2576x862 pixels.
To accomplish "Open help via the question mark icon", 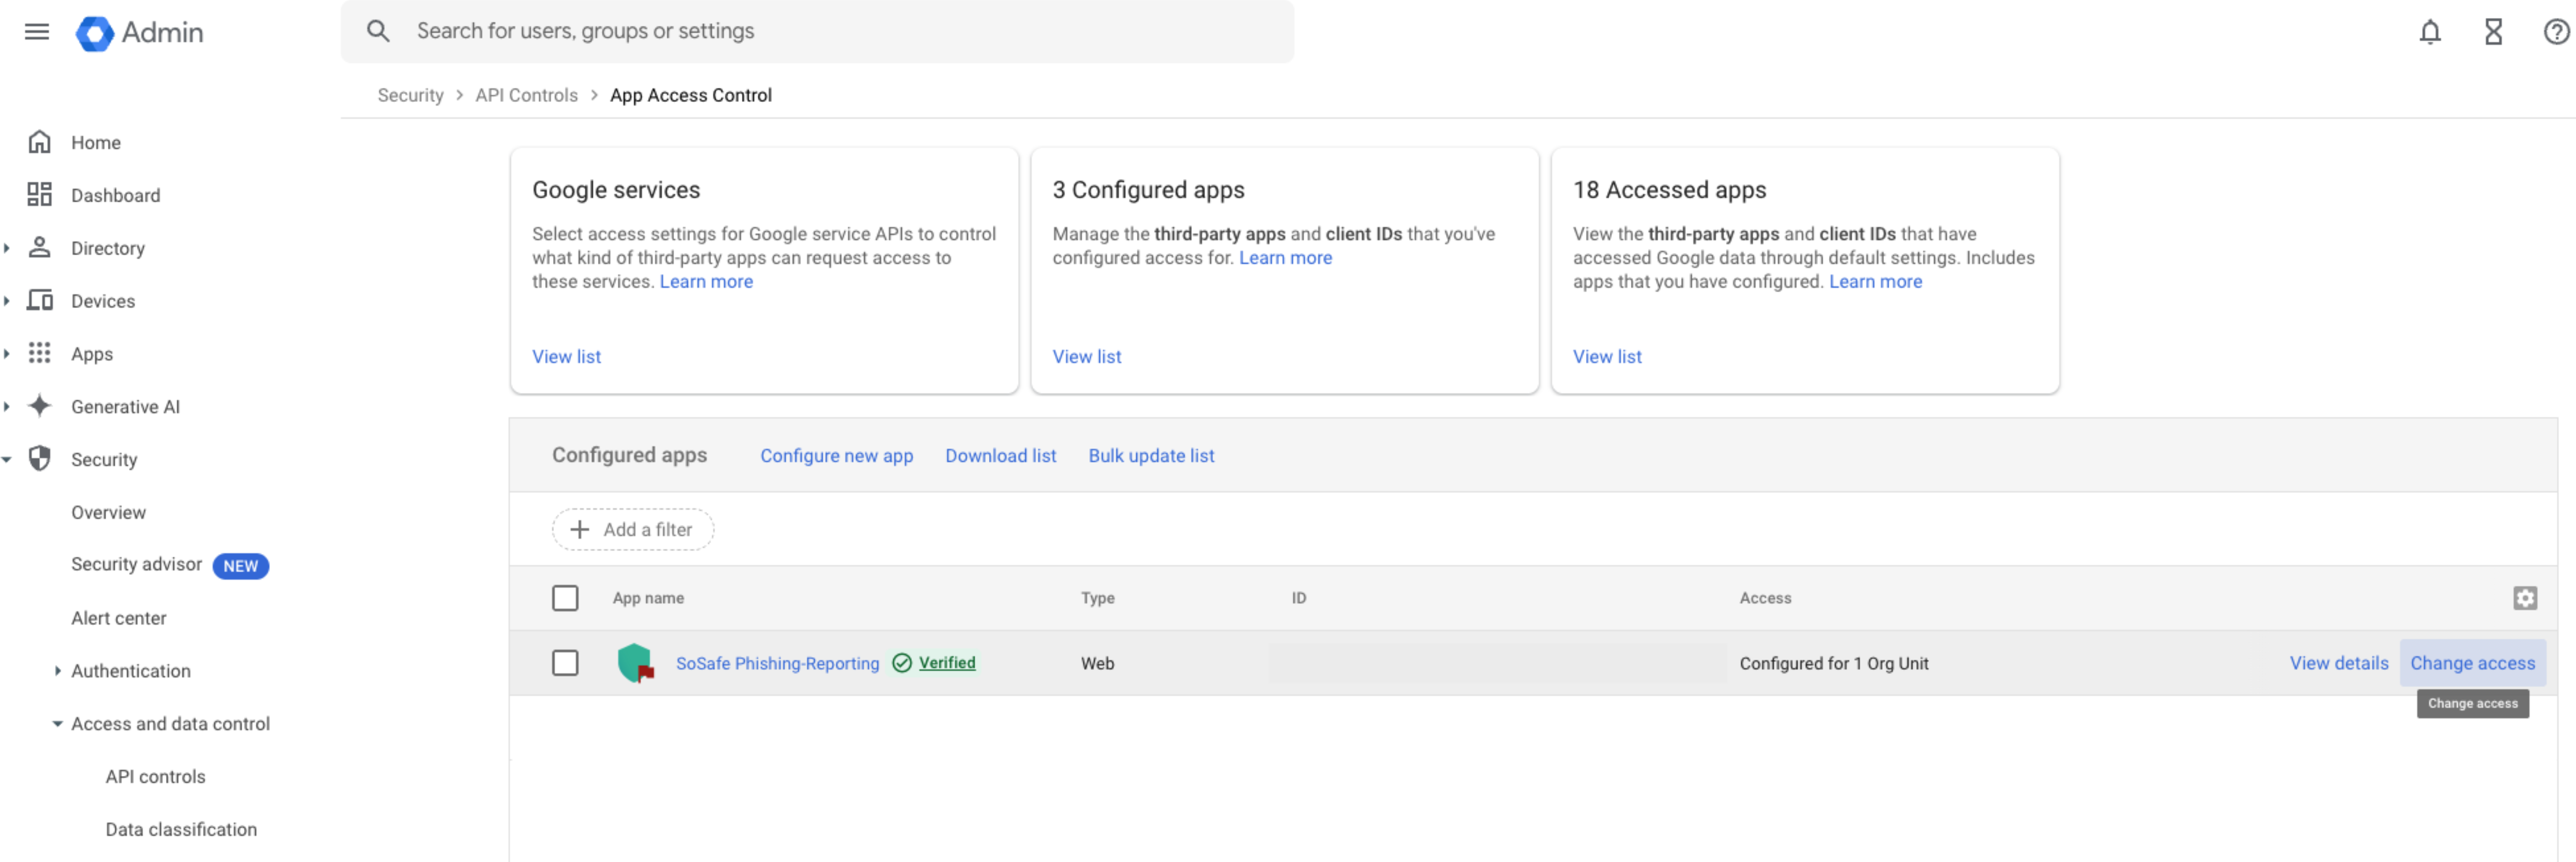I will pyautogui.click(x=2556, y=31).
